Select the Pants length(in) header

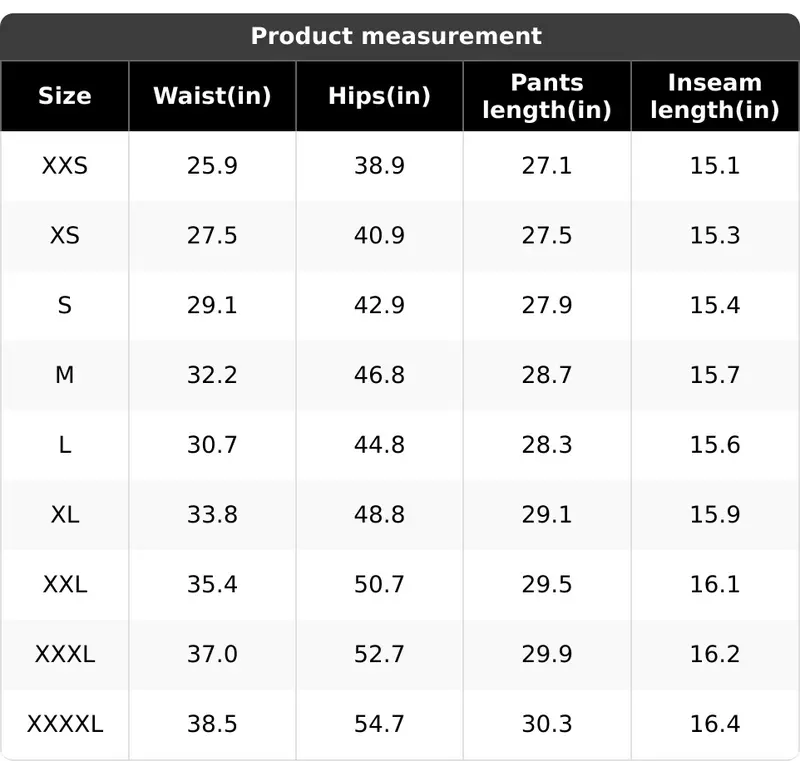[547, 96]
